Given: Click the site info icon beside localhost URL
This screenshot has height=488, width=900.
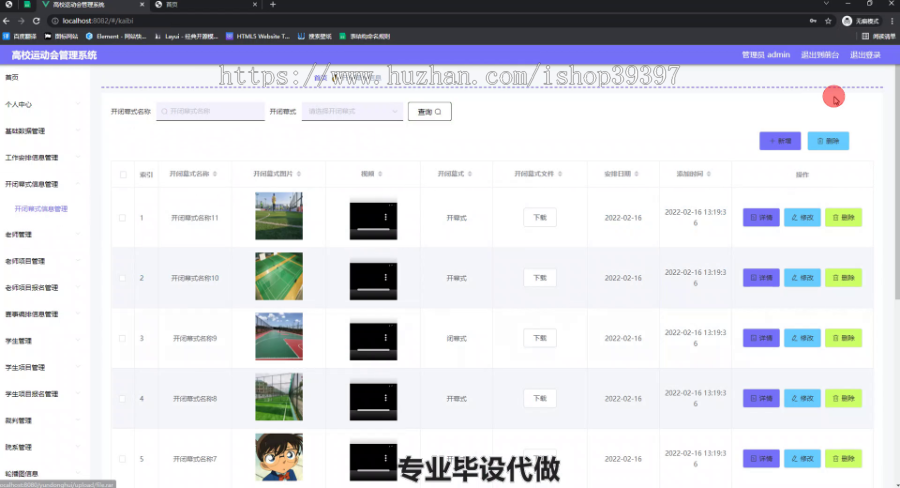Looking at the screenshot, I should pyautogui.click(x=55, y=21).
